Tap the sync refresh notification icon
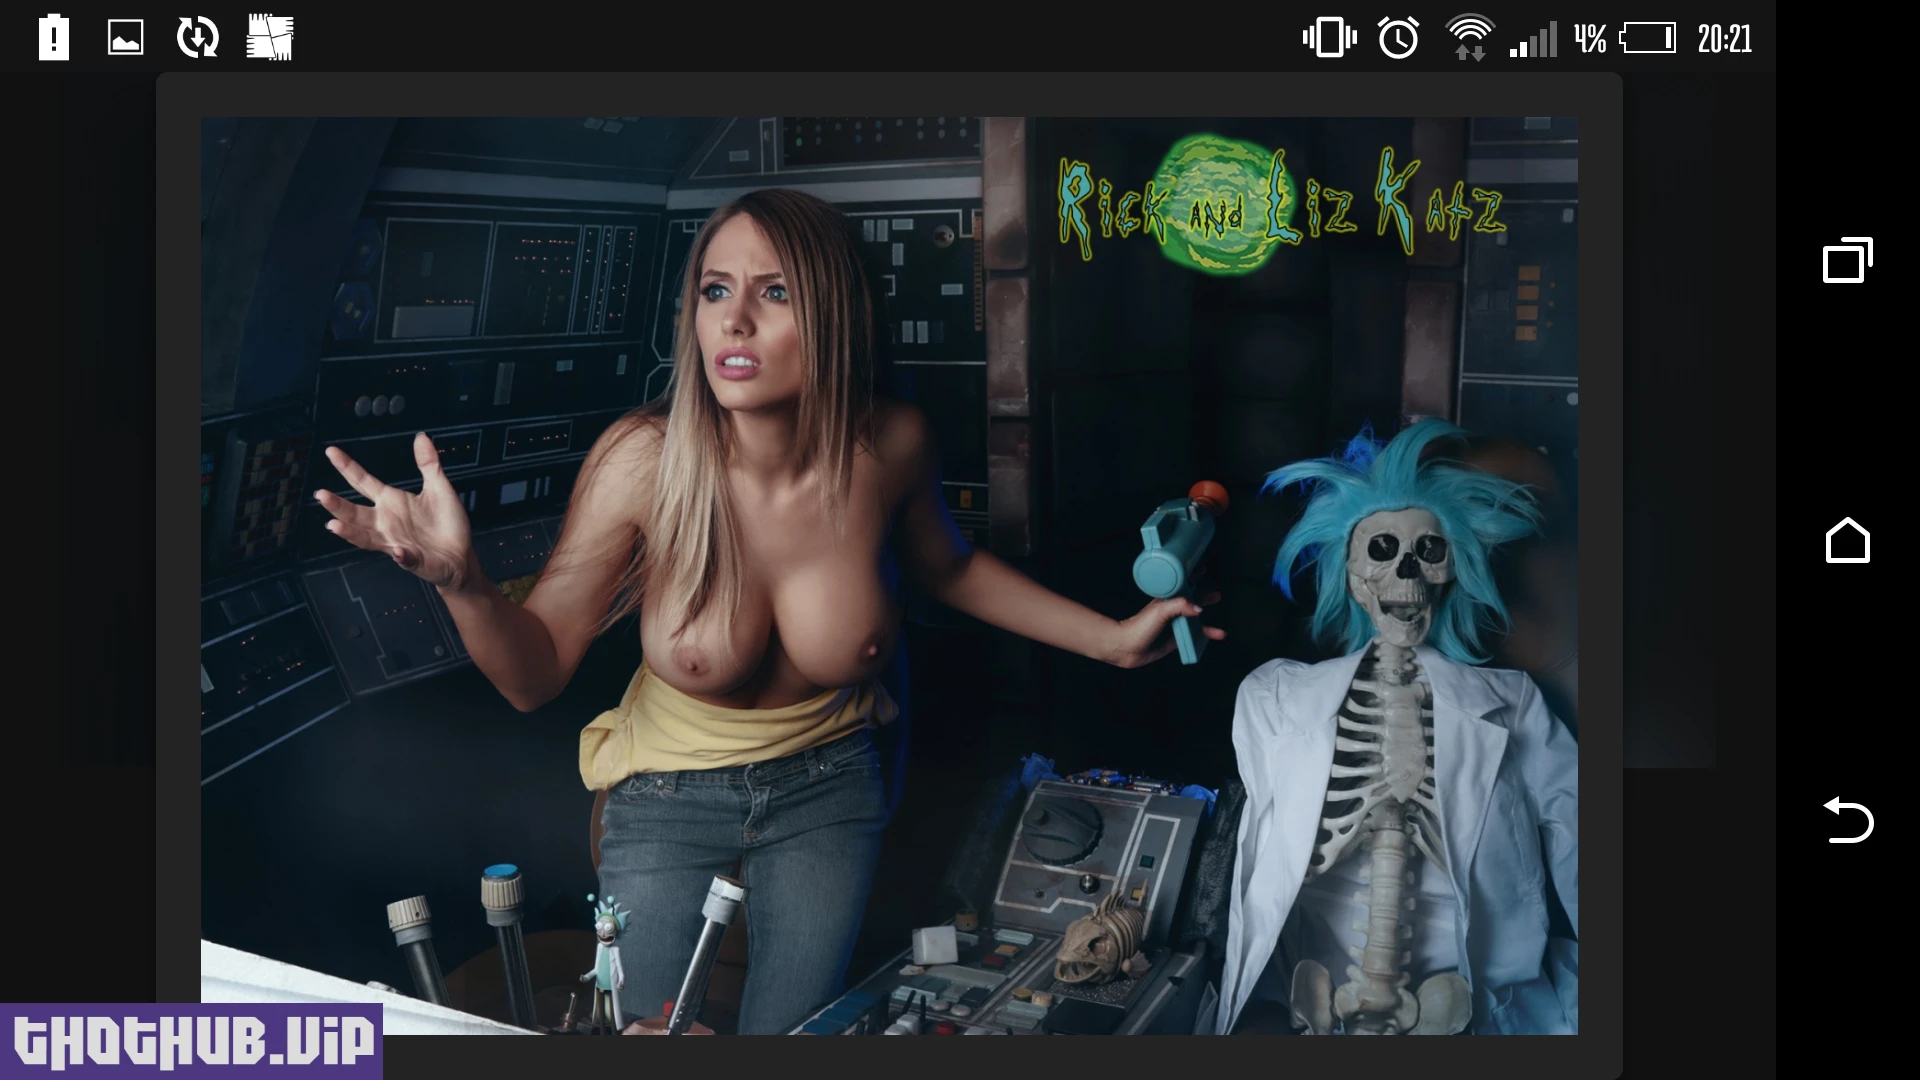Image resolution: width=1920 pixels, height=1080 pixels. pyautogui.click(x=198, y=38)
